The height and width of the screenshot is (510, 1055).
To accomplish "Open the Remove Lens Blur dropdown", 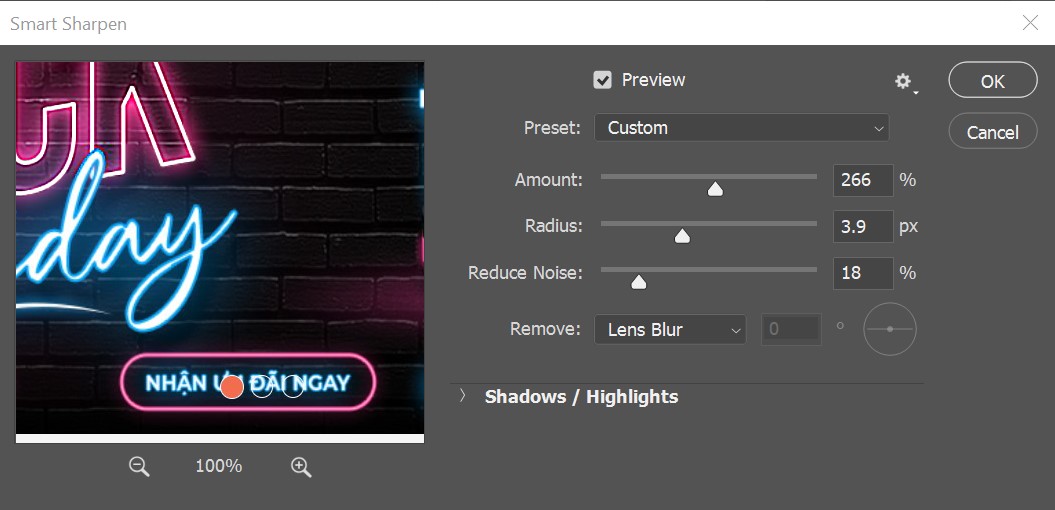I will pyautogui.click(x=670, y=330).
